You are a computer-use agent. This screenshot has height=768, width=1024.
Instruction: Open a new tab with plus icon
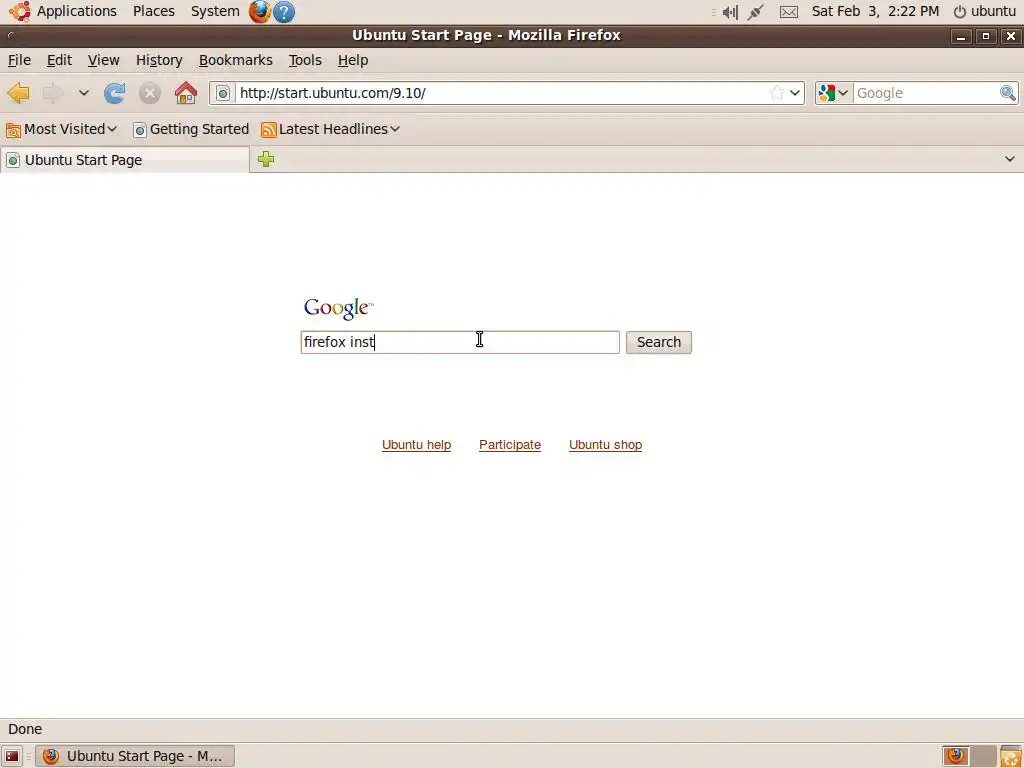click(266, 159)
